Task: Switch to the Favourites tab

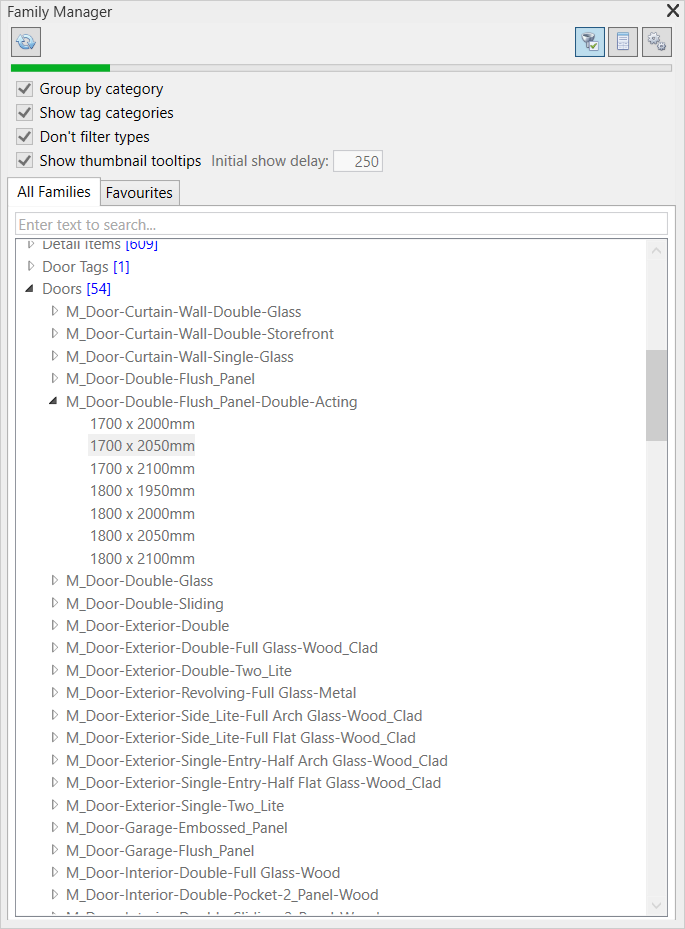Action: click(139, 193)
